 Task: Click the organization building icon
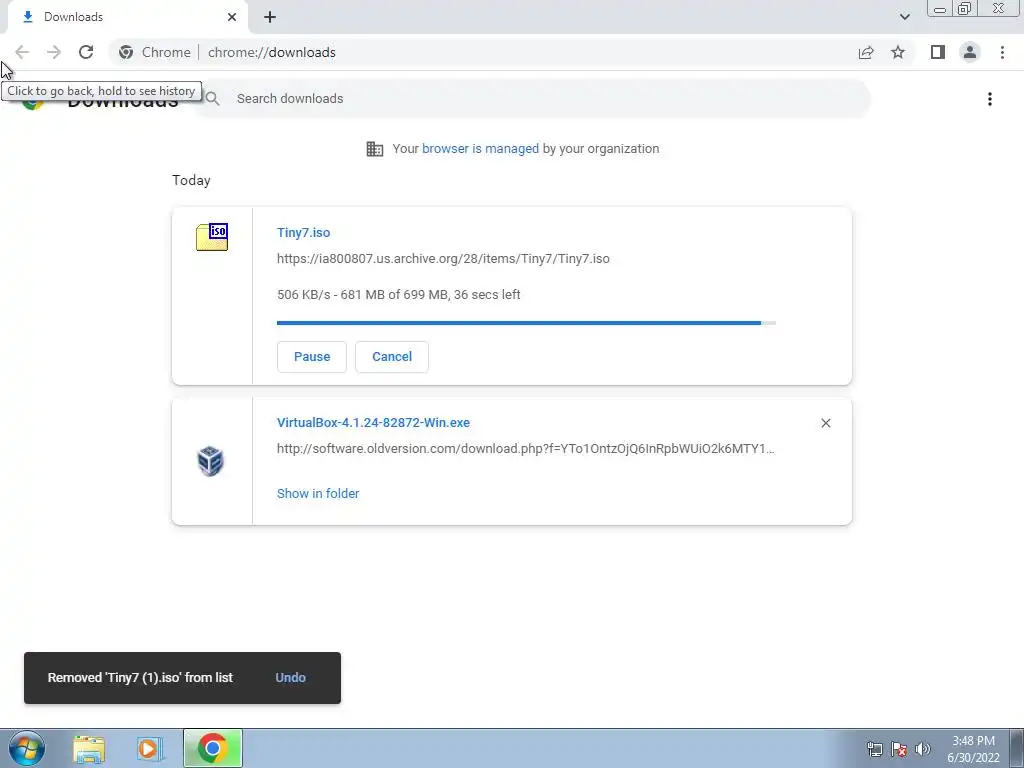[x=375, y=149]
